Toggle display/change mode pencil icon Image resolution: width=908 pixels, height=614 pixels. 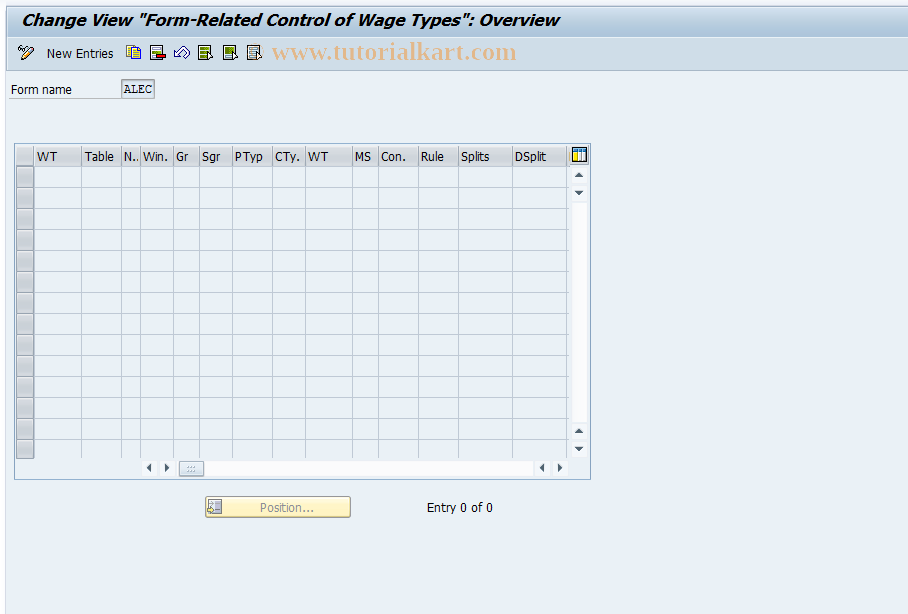pyautogui.click(x=25, y=53)
